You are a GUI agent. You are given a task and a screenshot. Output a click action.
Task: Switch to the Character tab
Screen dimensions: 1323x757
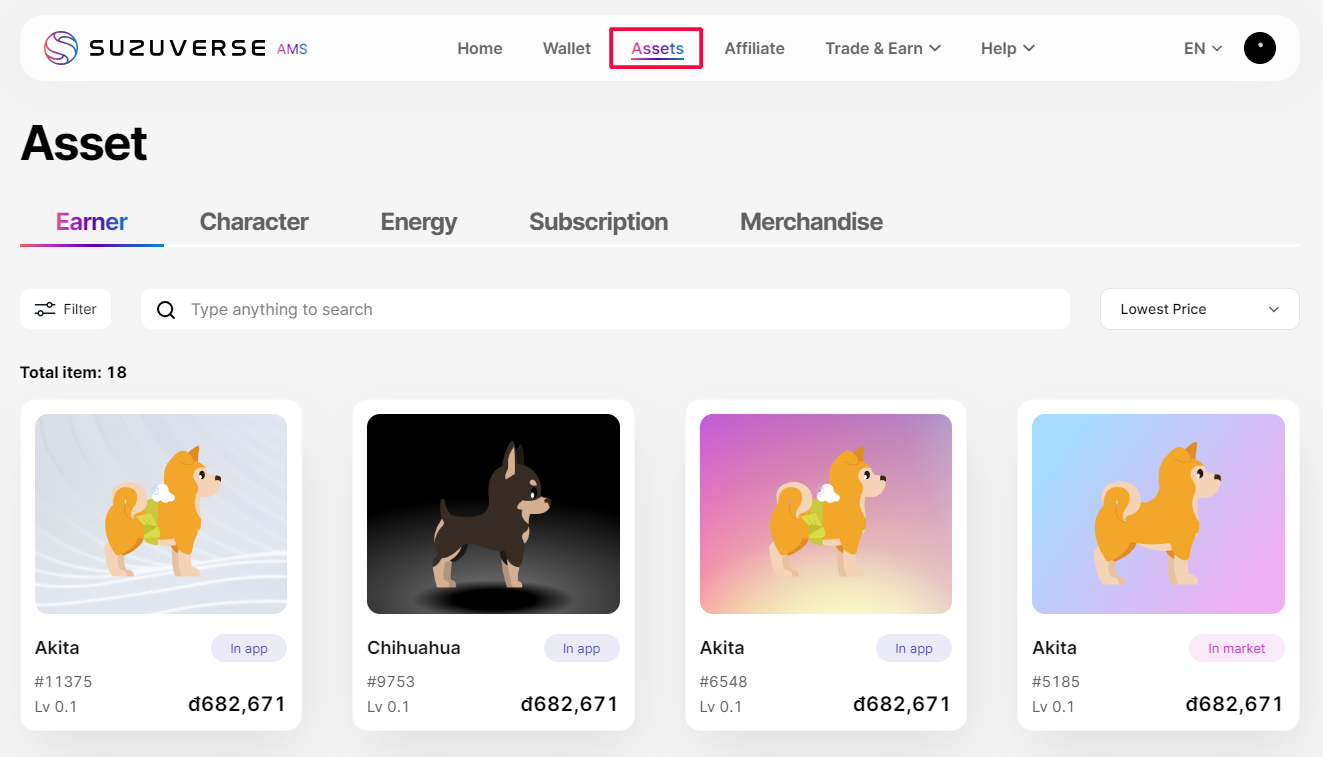coord(253,222)
